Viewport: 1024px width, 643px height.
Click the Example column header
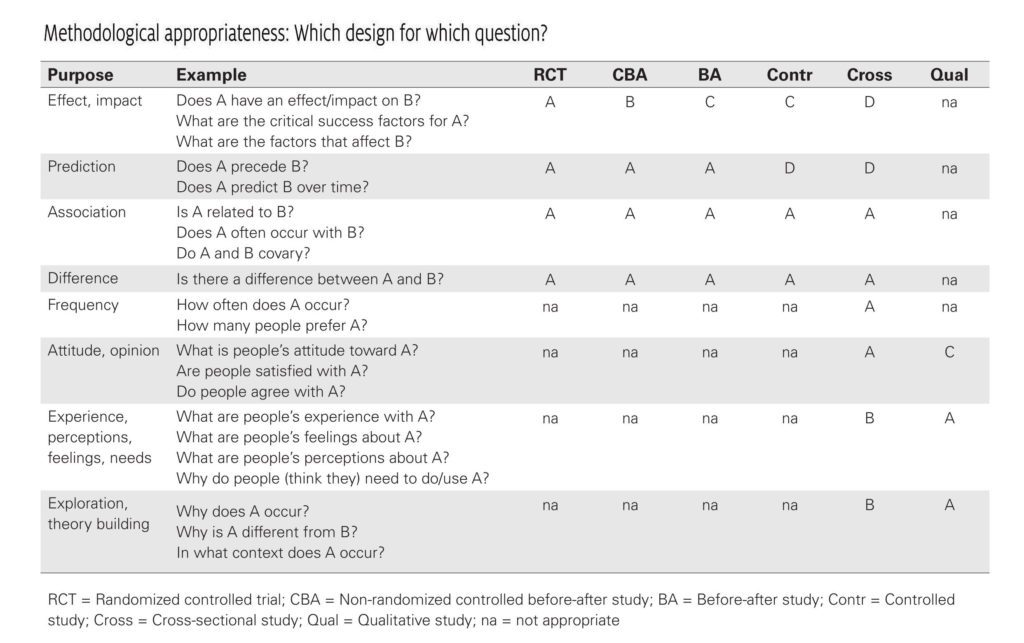tap(212, 75)
